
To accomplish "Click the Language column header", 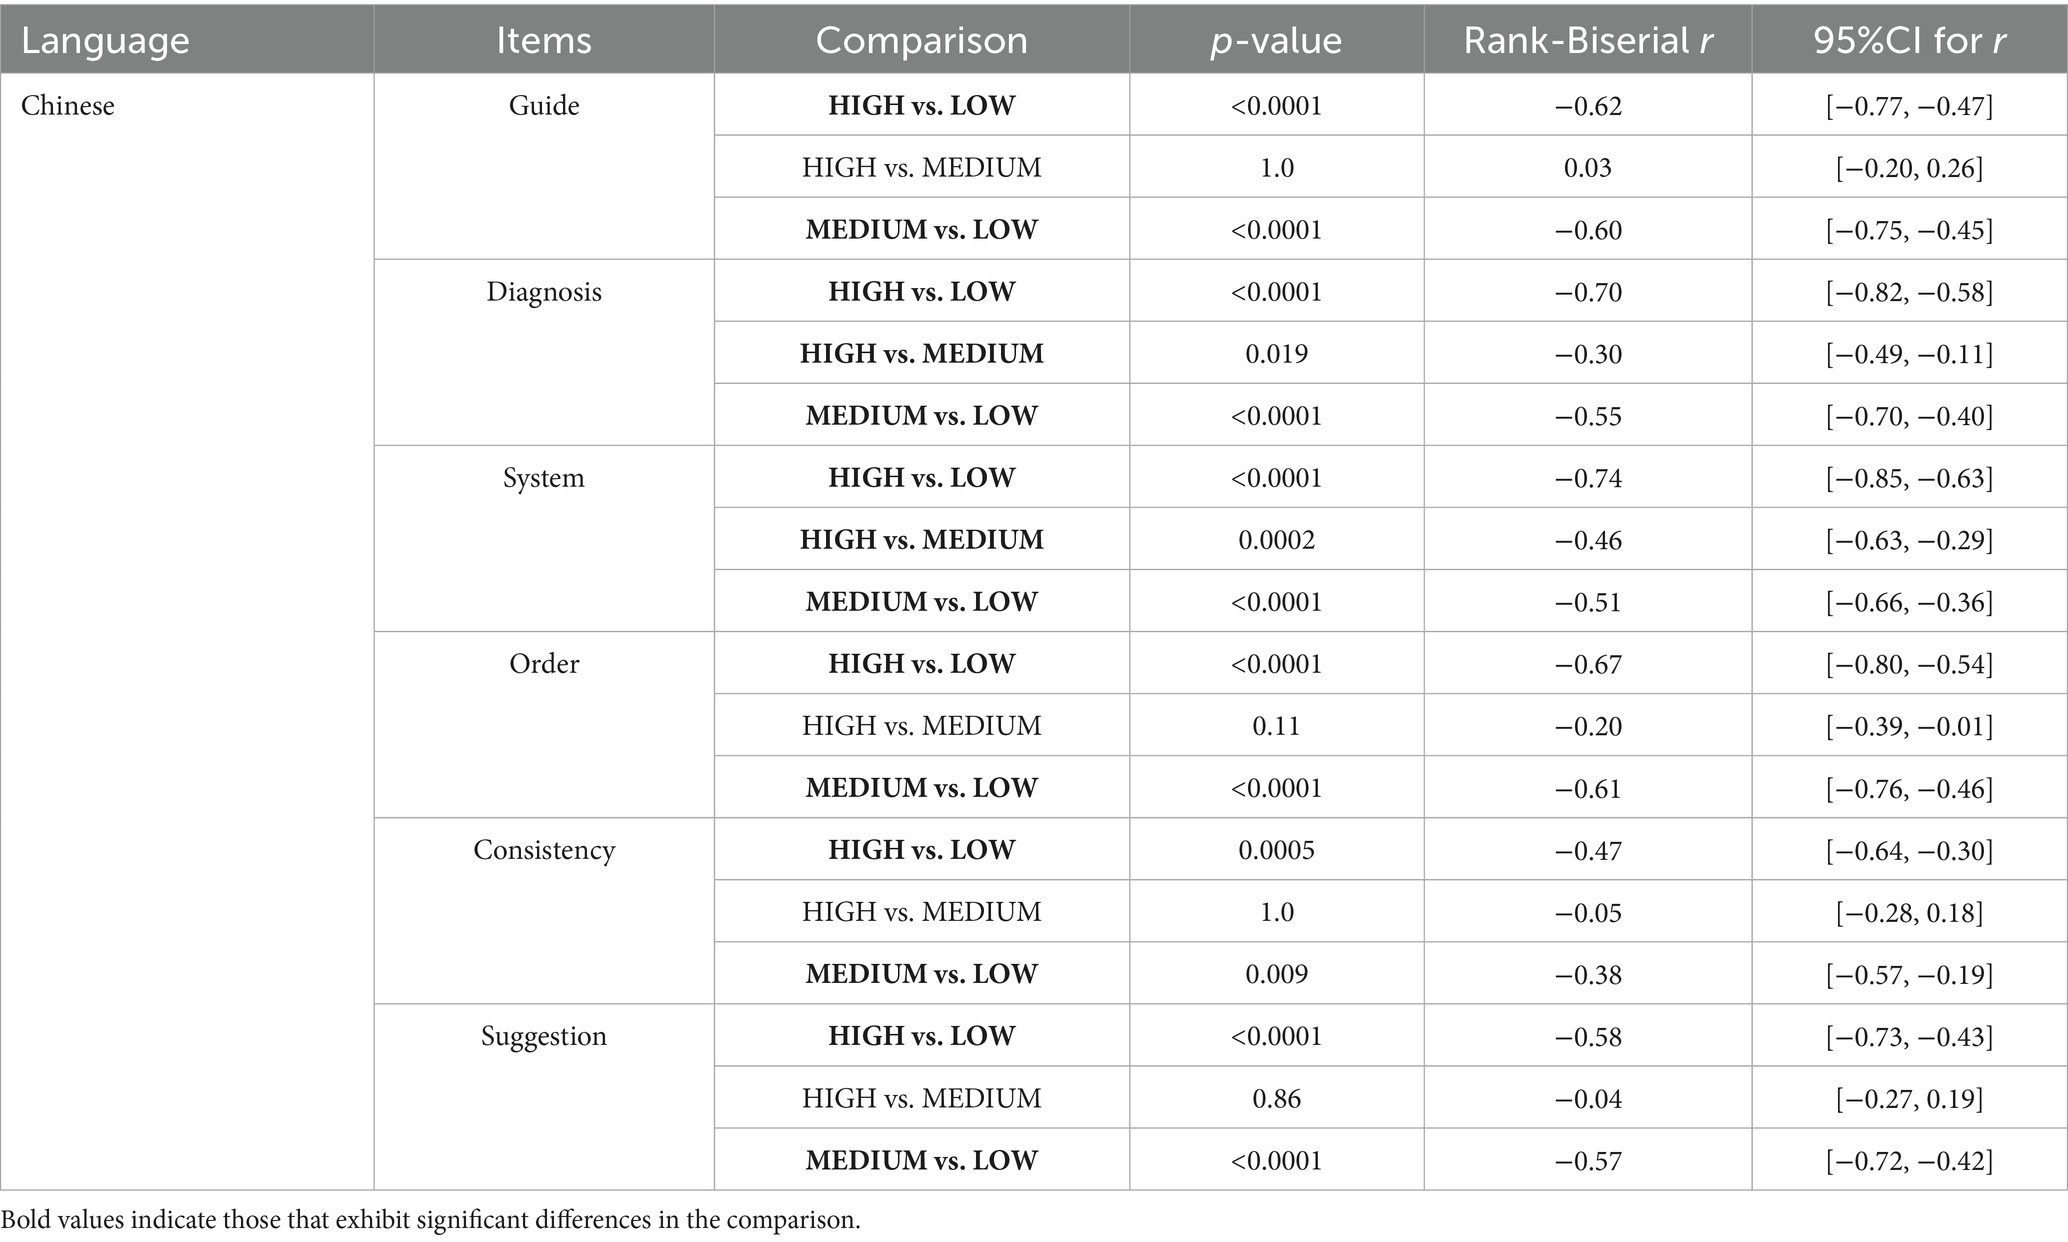I will point(105,41).
